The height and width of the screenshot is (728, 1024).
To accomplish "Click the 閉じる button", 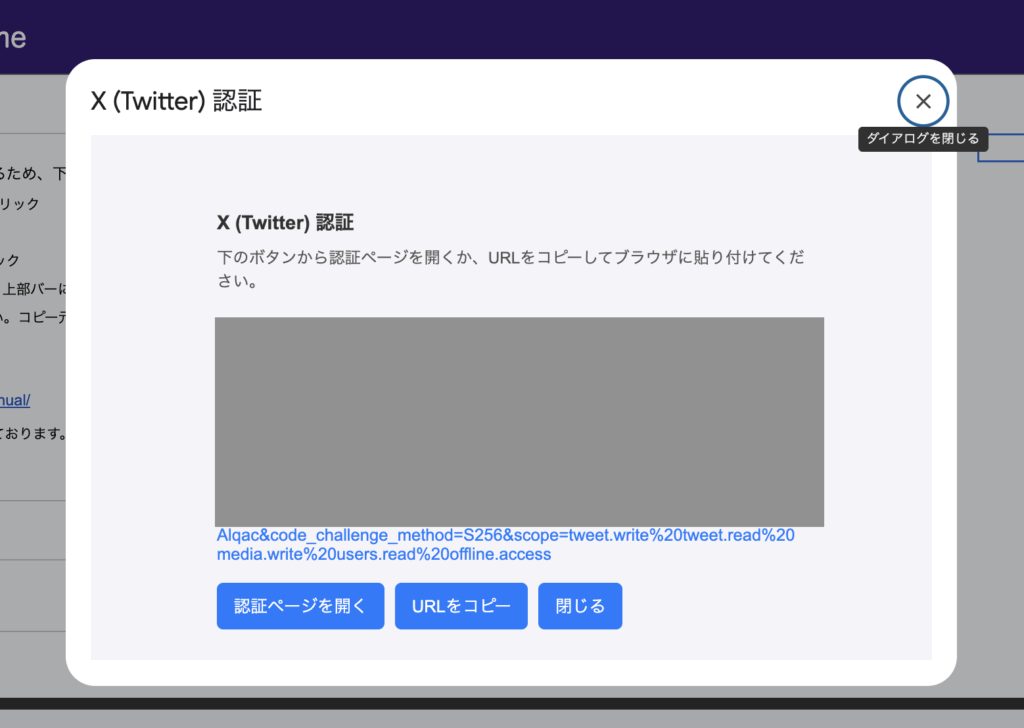I will 580,606.
